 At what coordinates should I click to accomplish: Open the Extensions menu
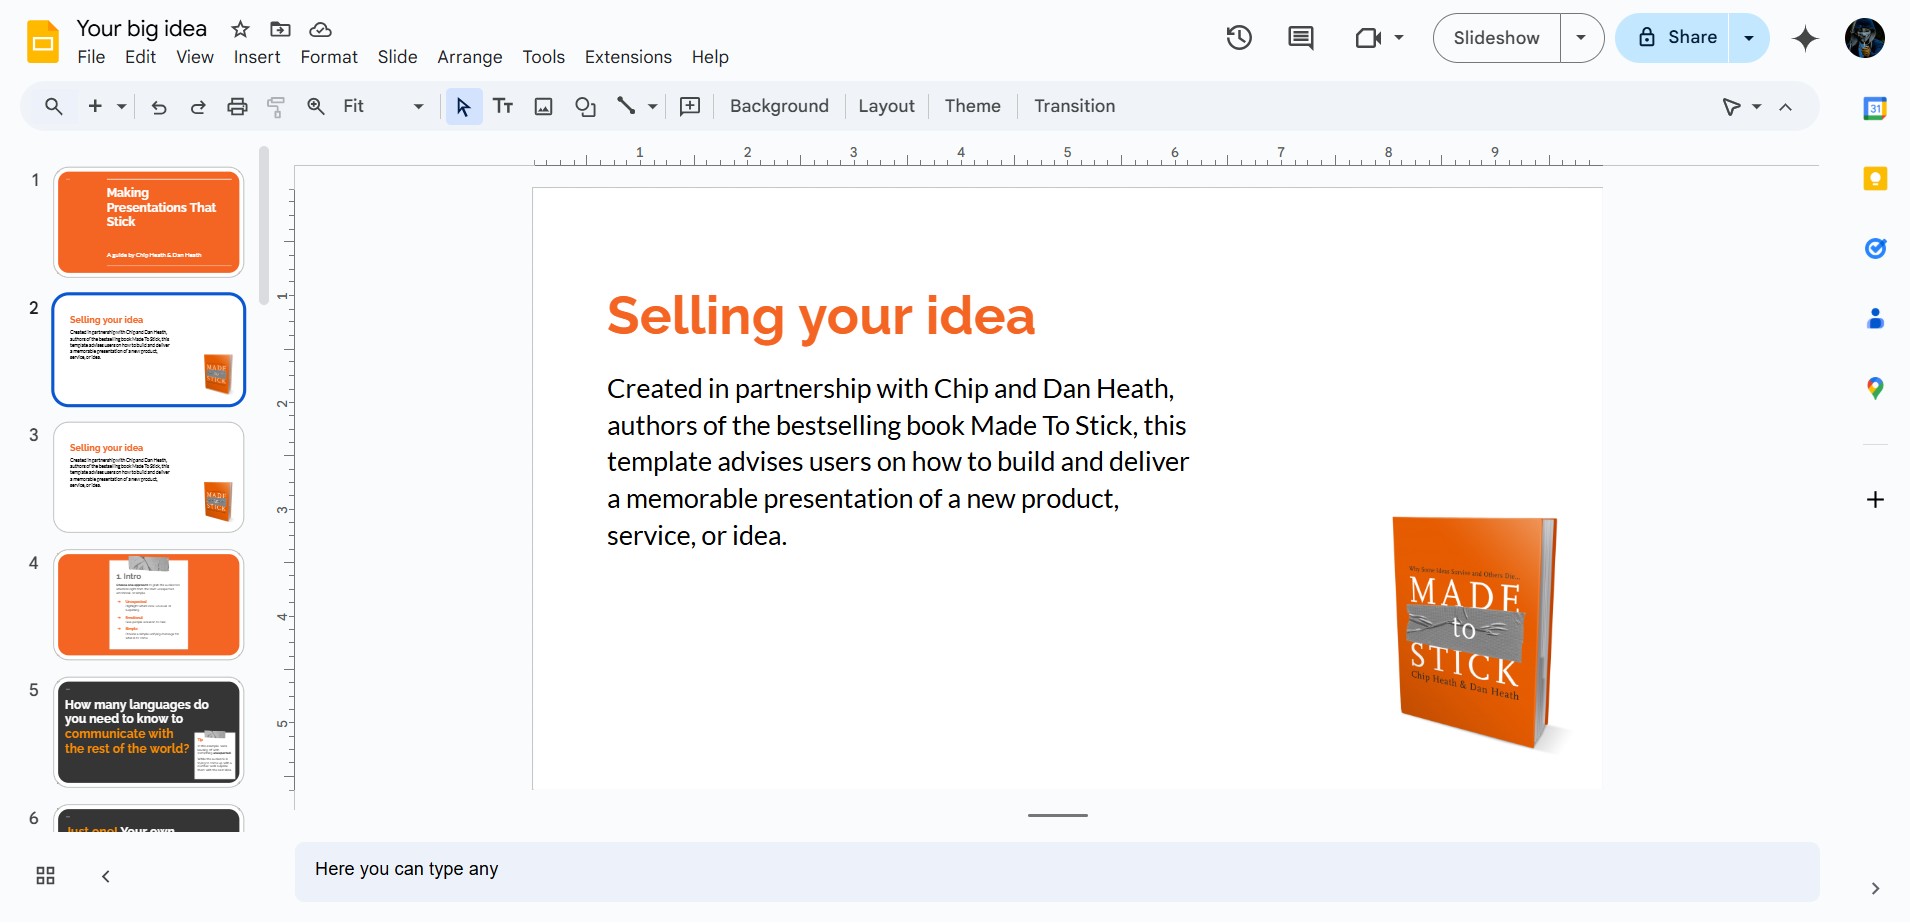pyautogui.click(x=628, y=57)
